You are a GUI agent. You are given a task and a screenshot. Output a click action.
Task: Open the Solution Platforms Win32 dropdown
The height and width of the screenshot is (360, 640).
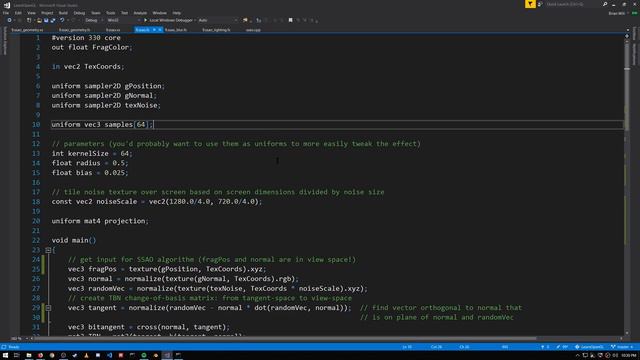[x=124, y=20]
